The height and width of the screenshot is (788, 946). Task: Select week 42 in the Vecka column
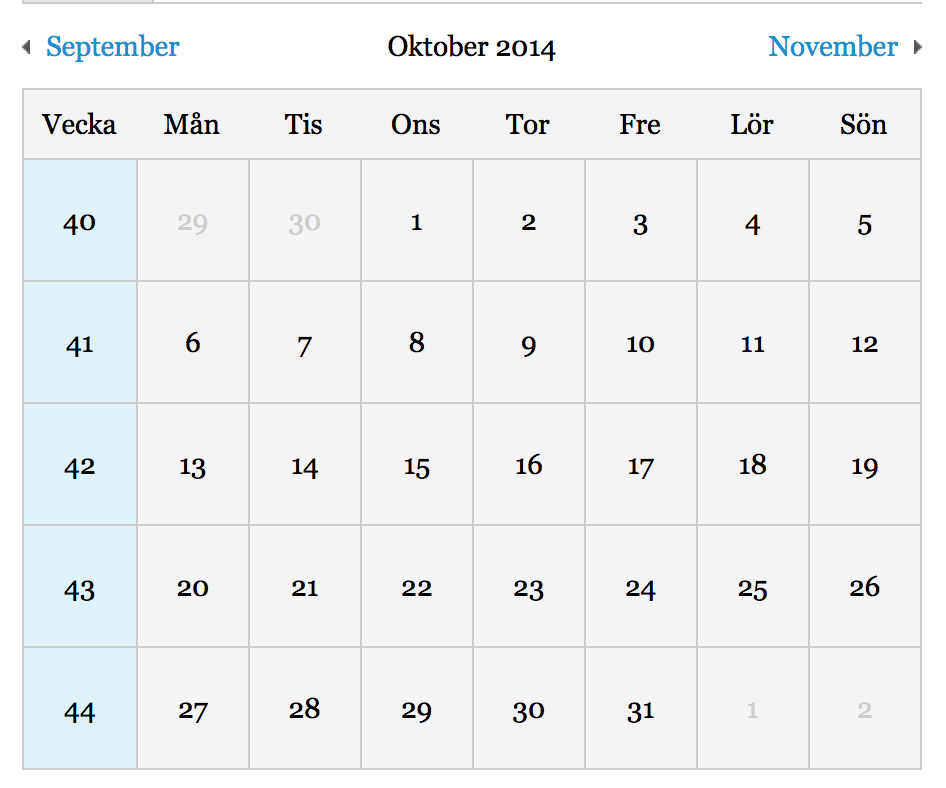click(x=80, y=464)
